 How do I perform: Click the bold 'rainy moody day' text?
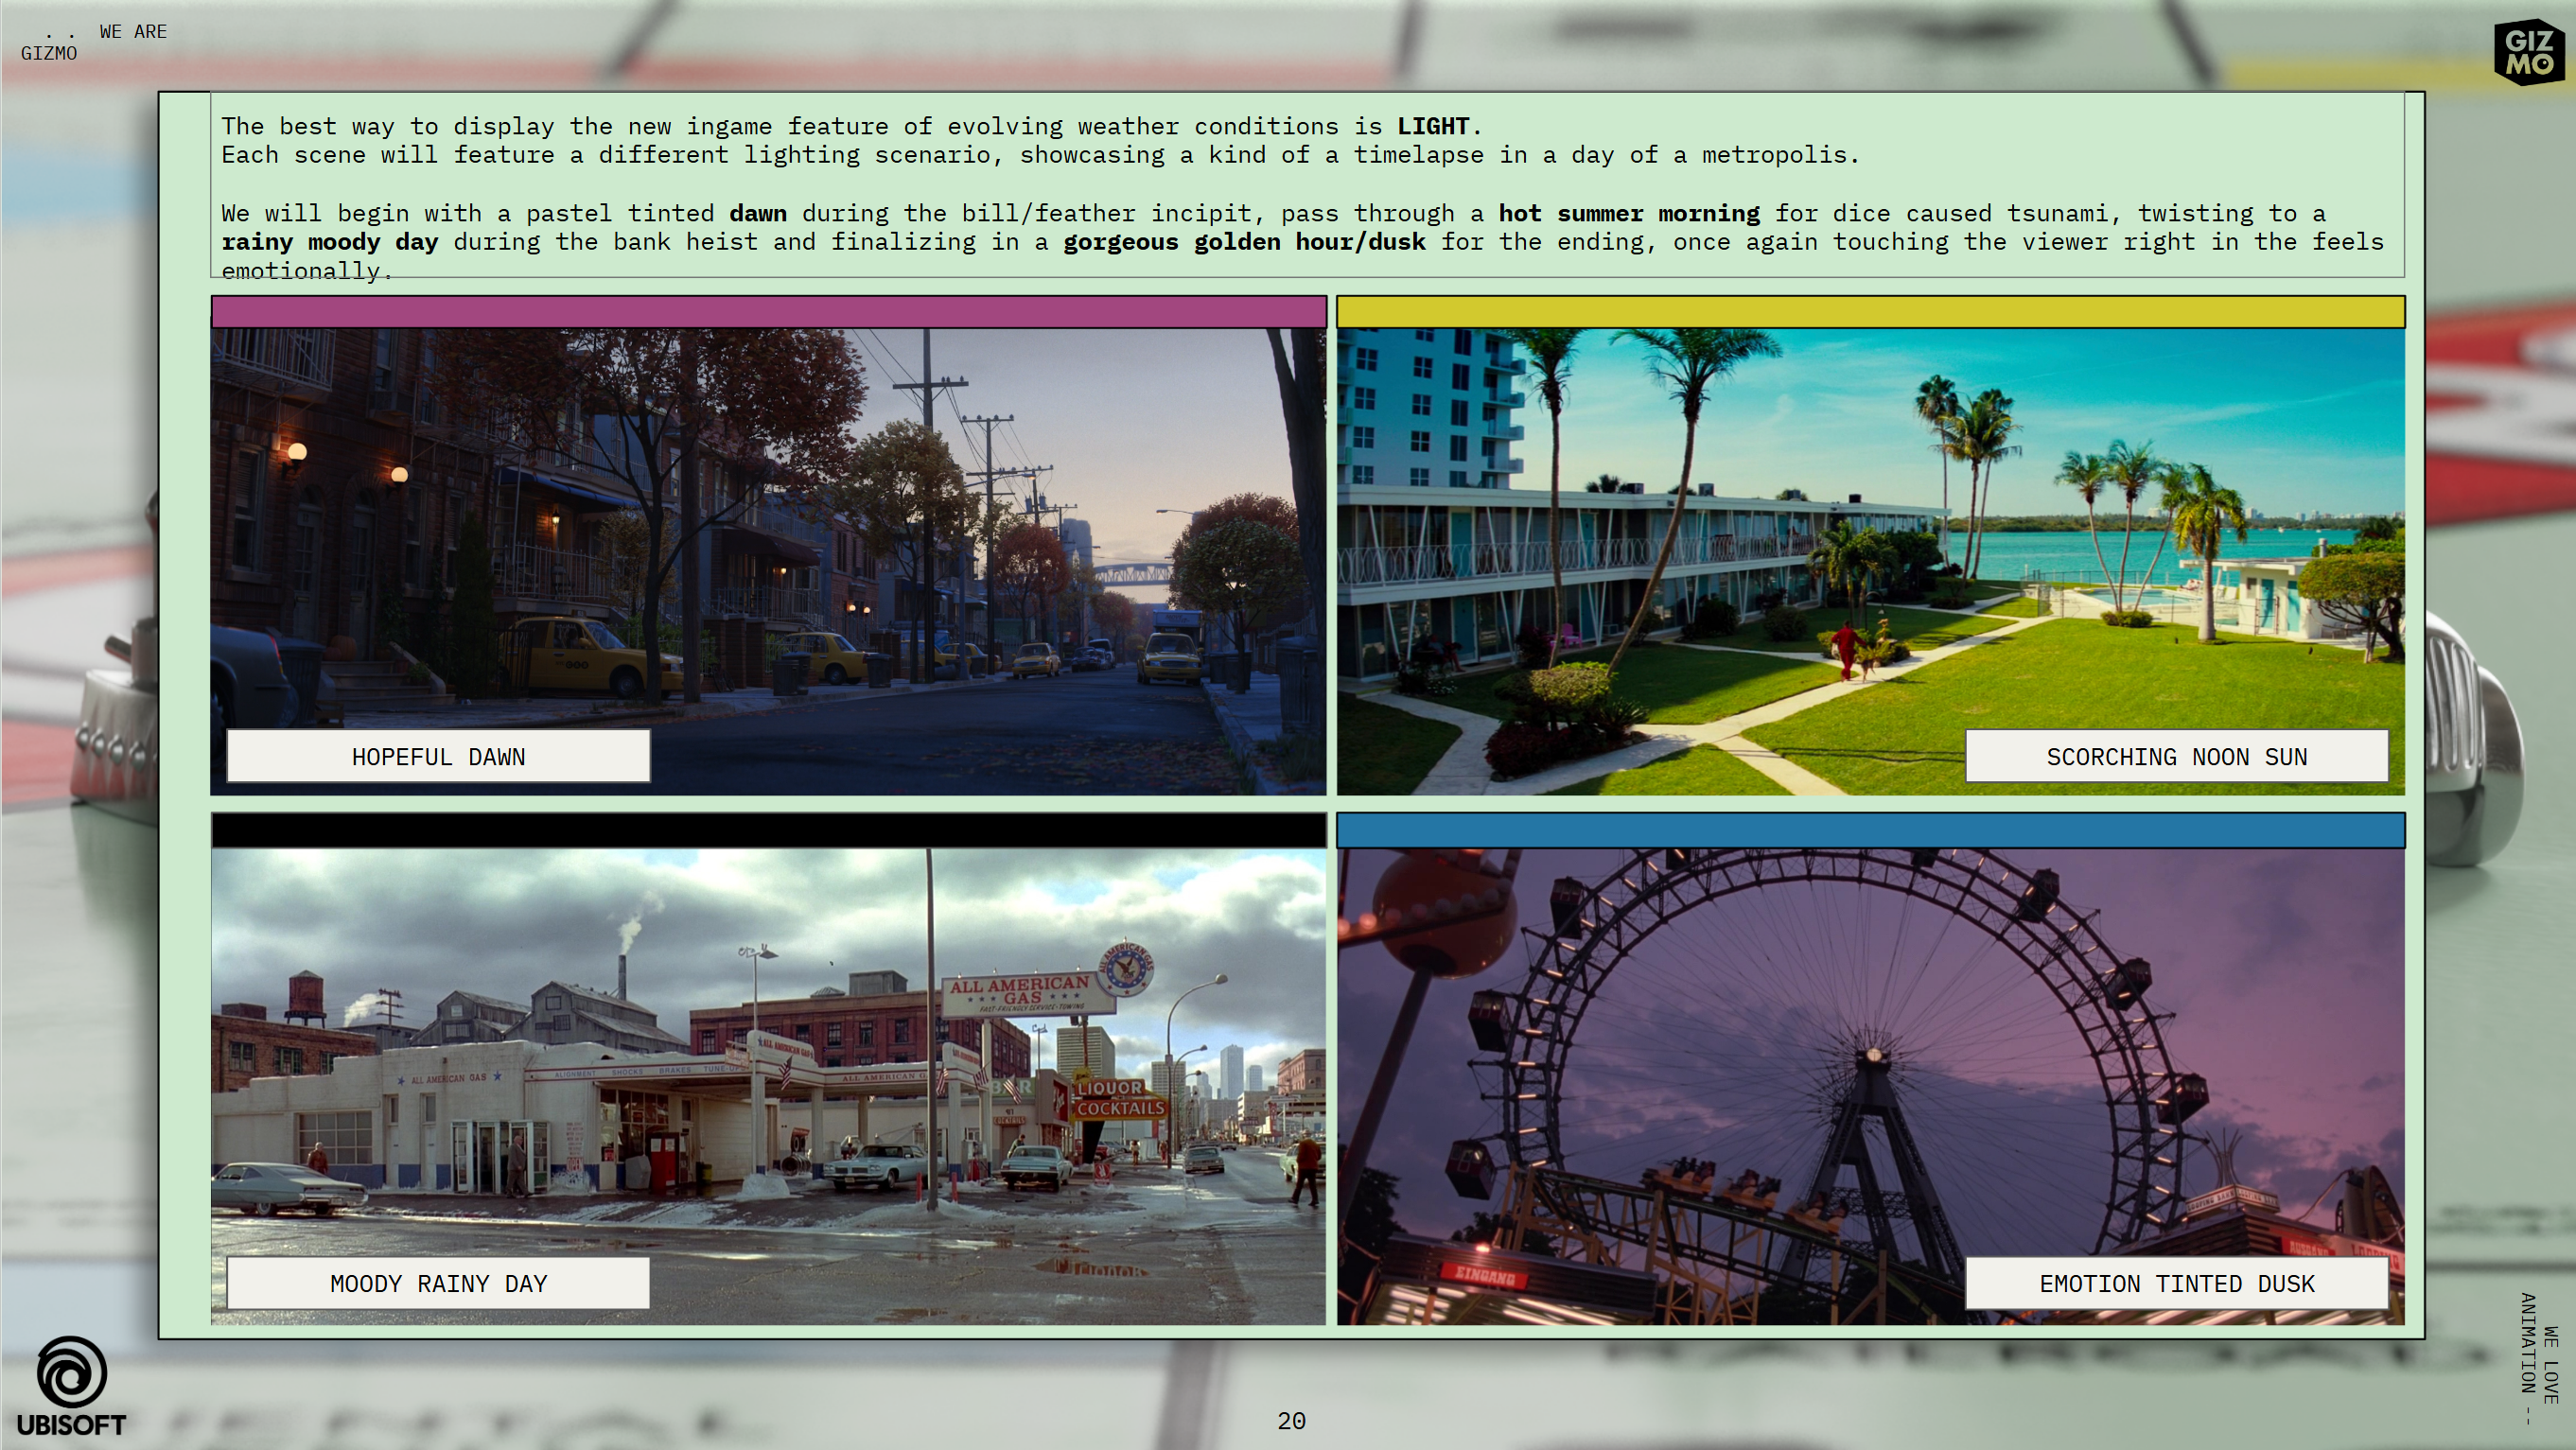click(x=329, y=242)
